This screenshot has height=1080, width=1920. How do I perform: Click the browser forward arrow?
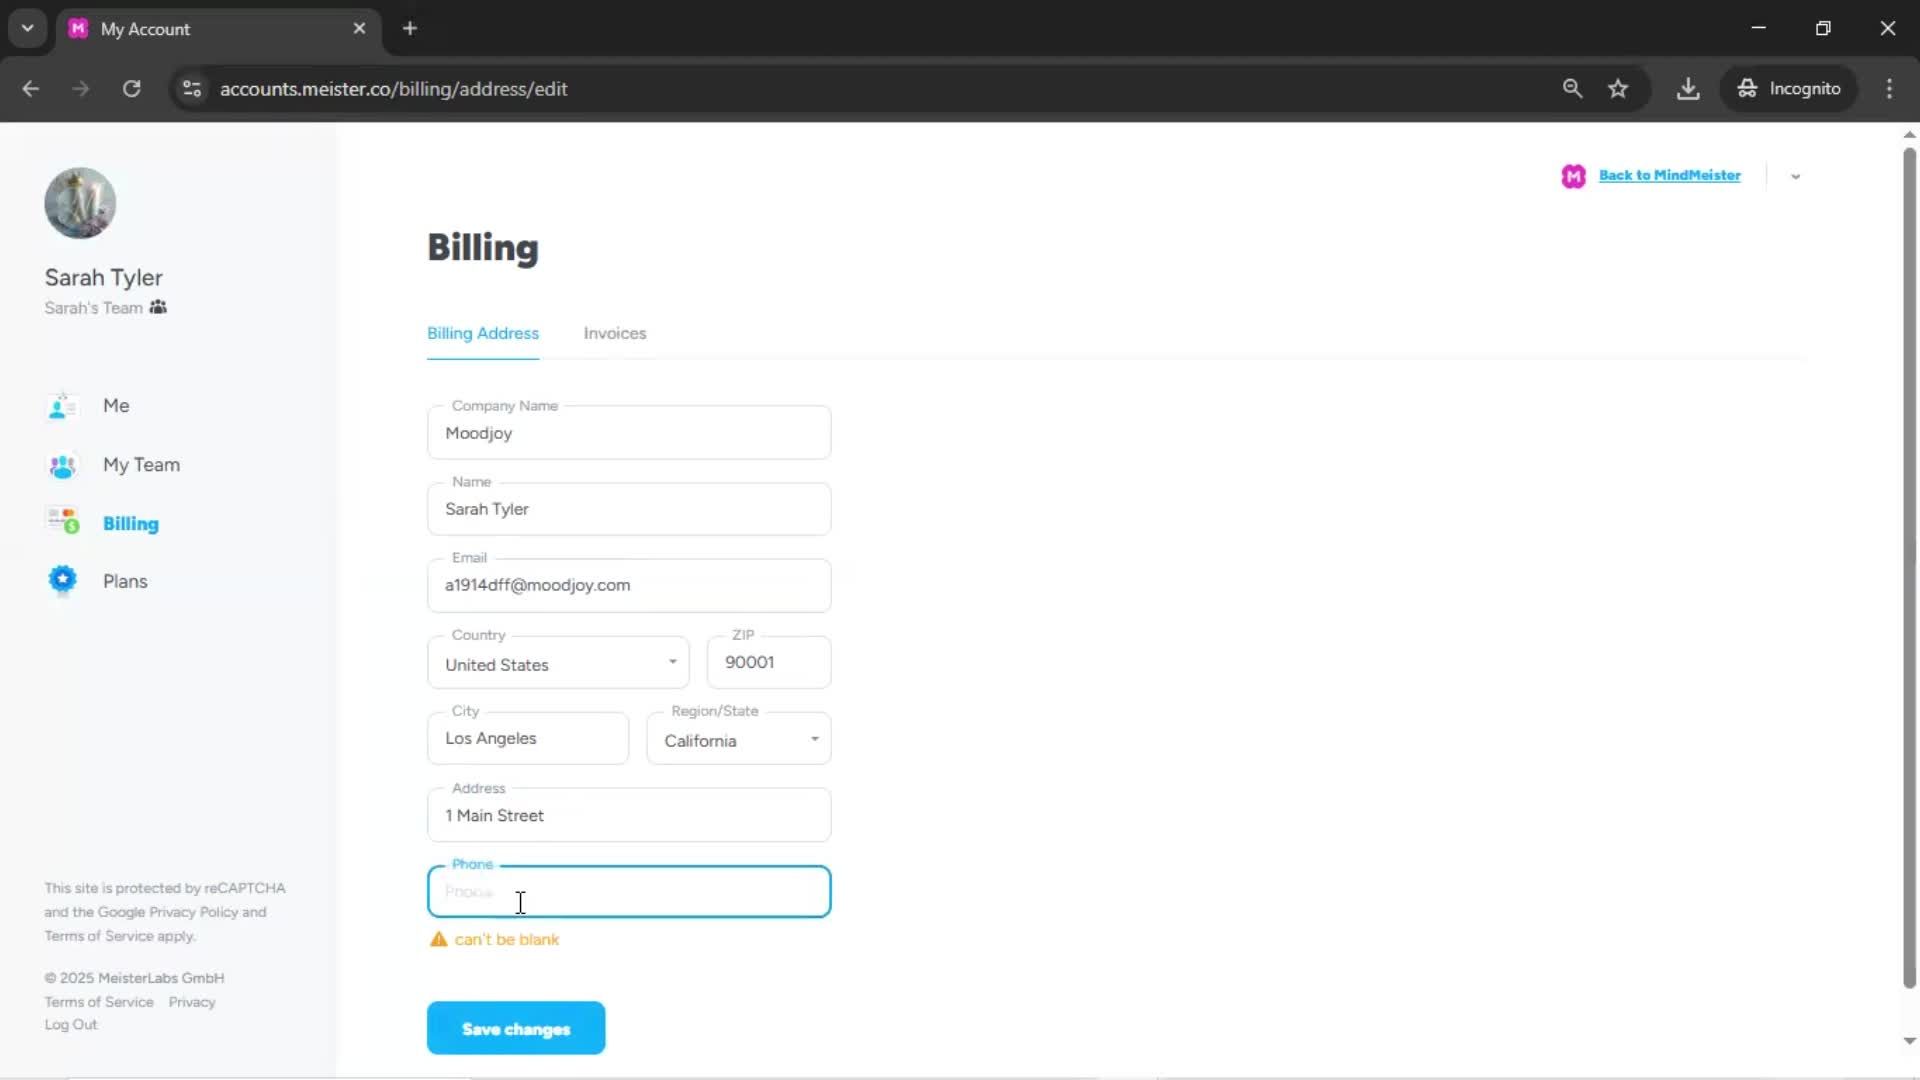pyautogui.click(x=81, y=89)
